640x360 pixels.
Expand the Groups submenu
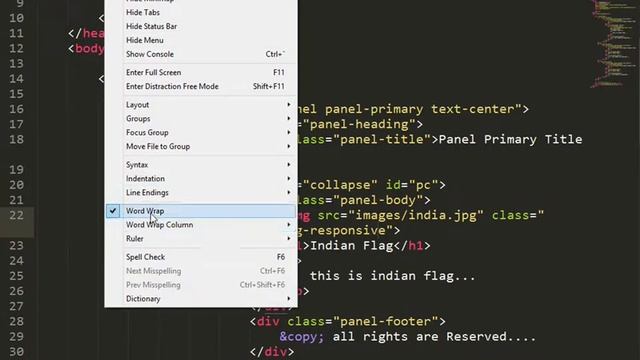(x=200, y=119)
